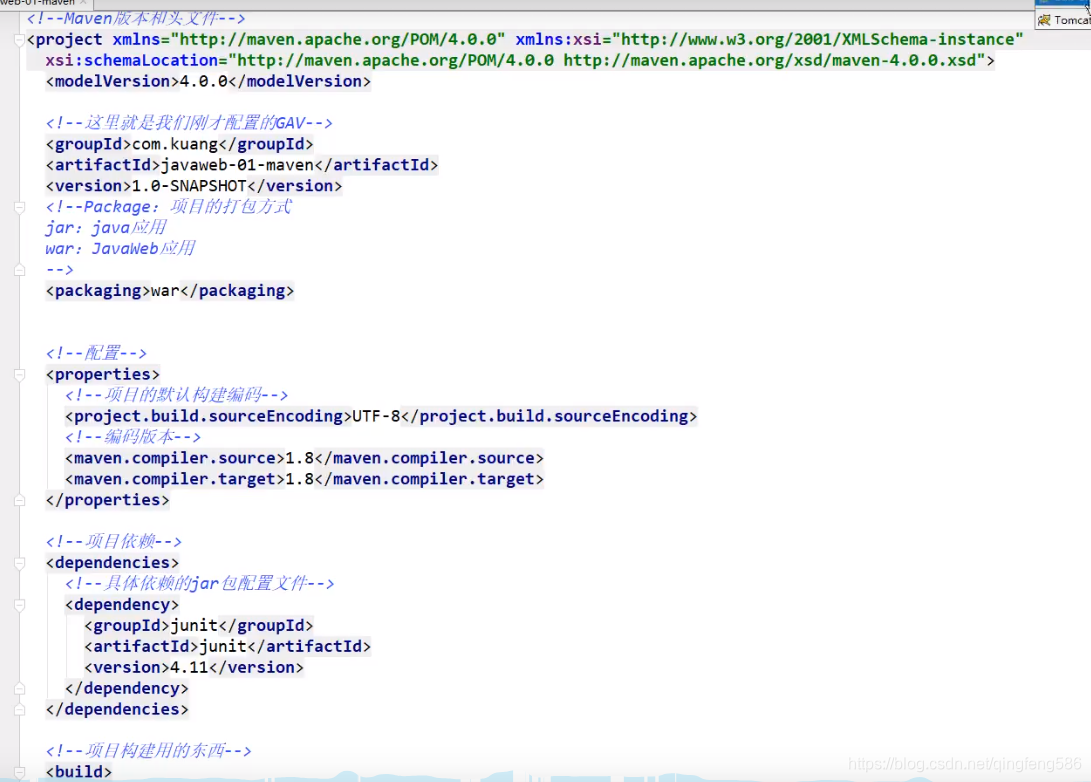Click the 'war: JavaWeb' comment line
Image resolution: width=1091 pixels, height=782 pixels.
120,248
